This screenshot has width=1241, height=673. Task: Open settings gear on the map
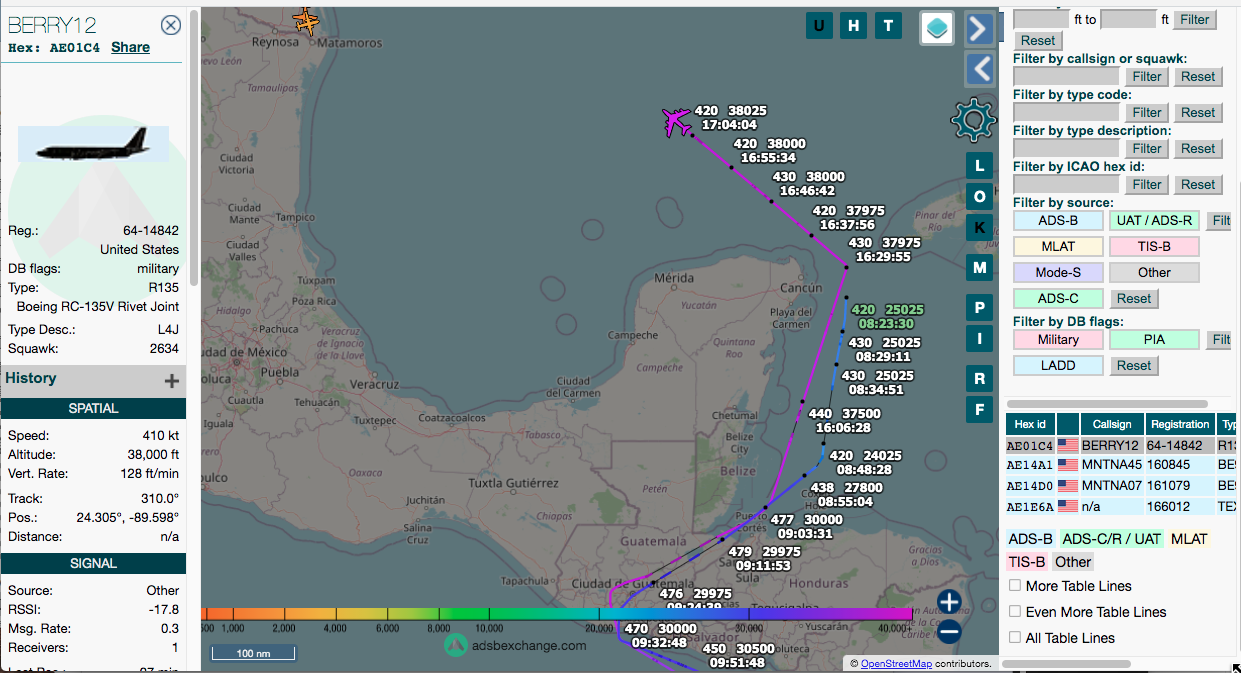[x=973, y=121]
